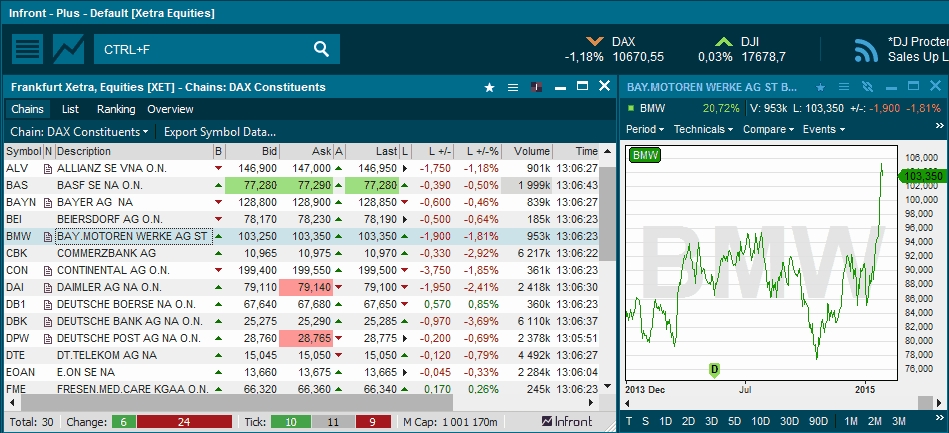Select the E.ON SE NA row
Viewport: 949px width, 433px height.
click(301, 372)
